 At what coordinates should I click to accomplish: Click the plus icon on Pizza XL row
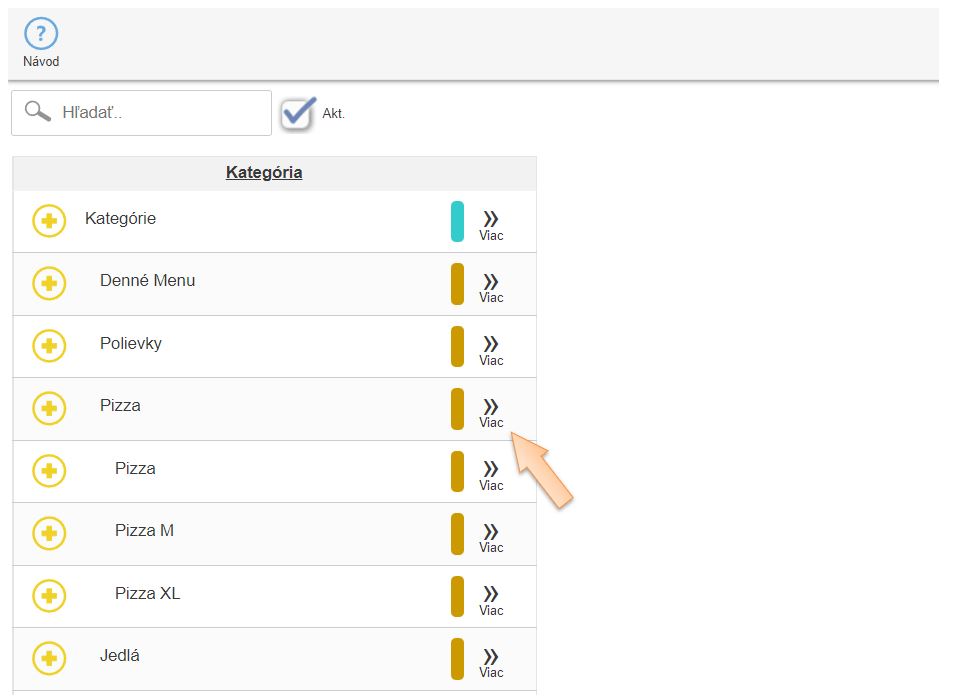coord(49,596)
